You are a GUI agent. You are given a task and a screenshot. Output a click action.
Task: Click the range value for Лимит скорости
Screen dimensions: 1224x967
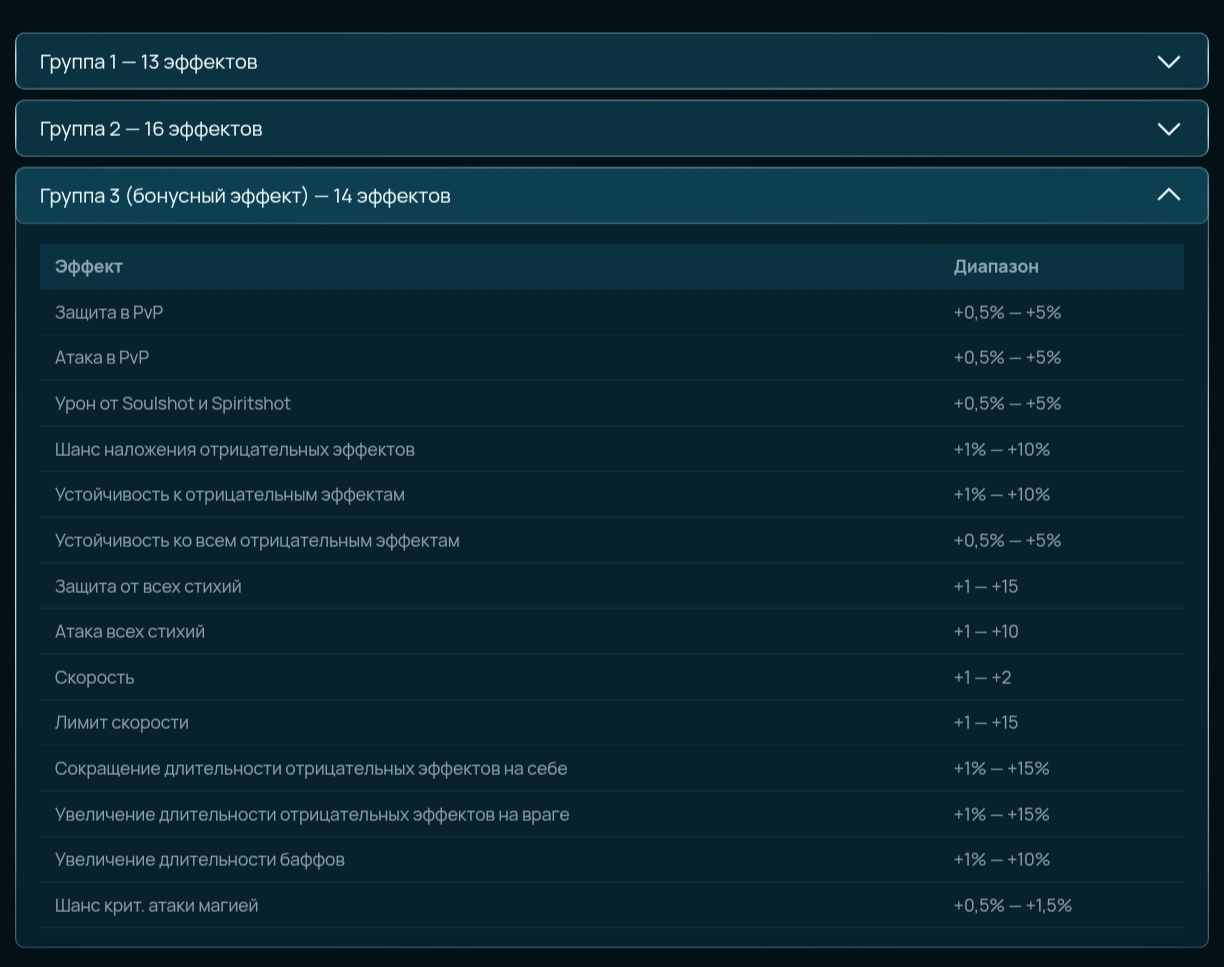point(986,722)
